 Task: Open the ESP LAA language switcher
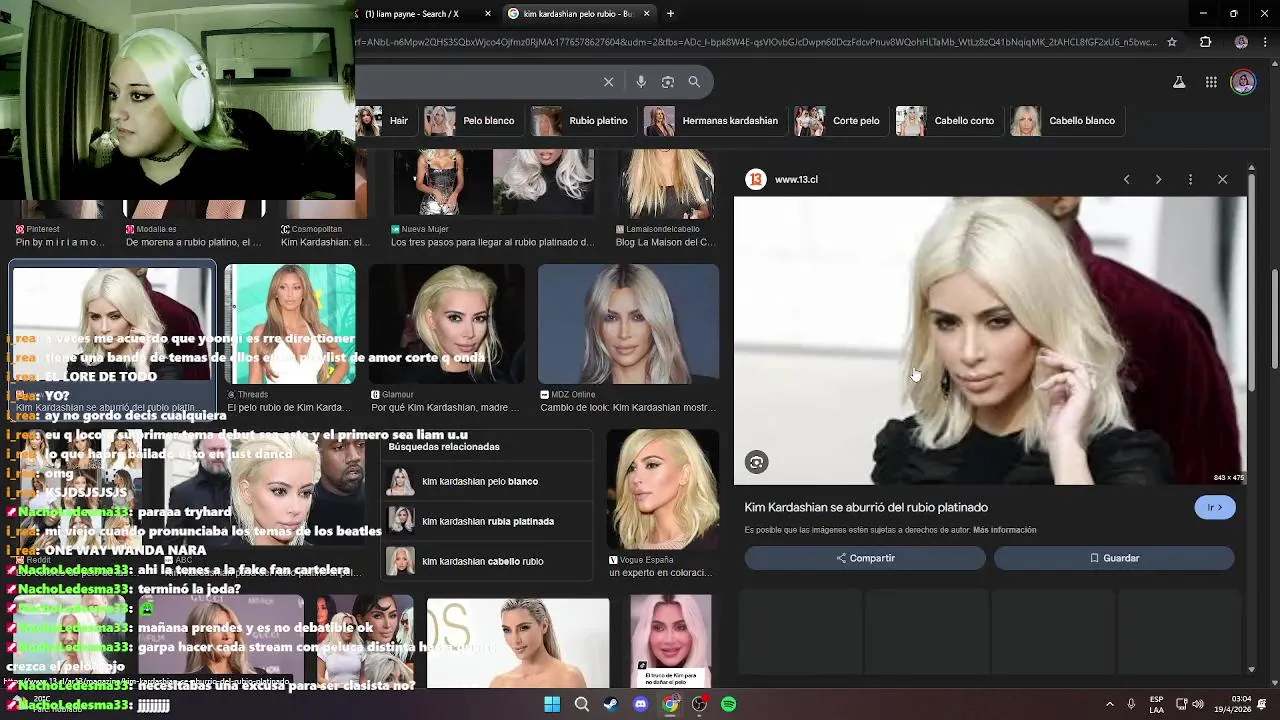1156,704
